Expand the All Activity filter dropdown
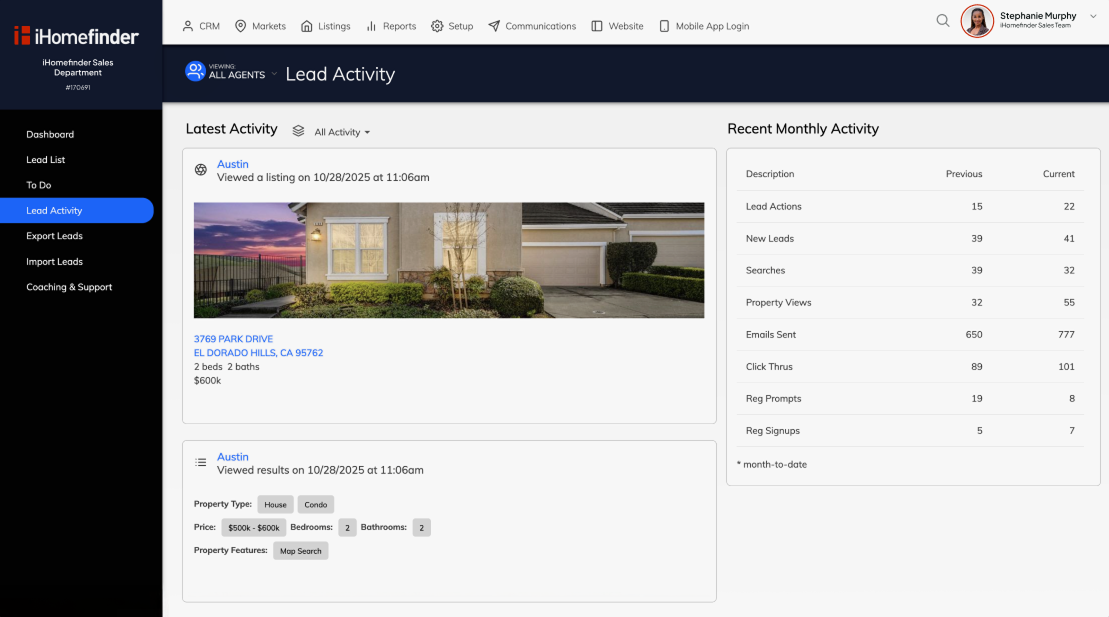The height and width of the screenshot is (617, 1109). (342, 132)
